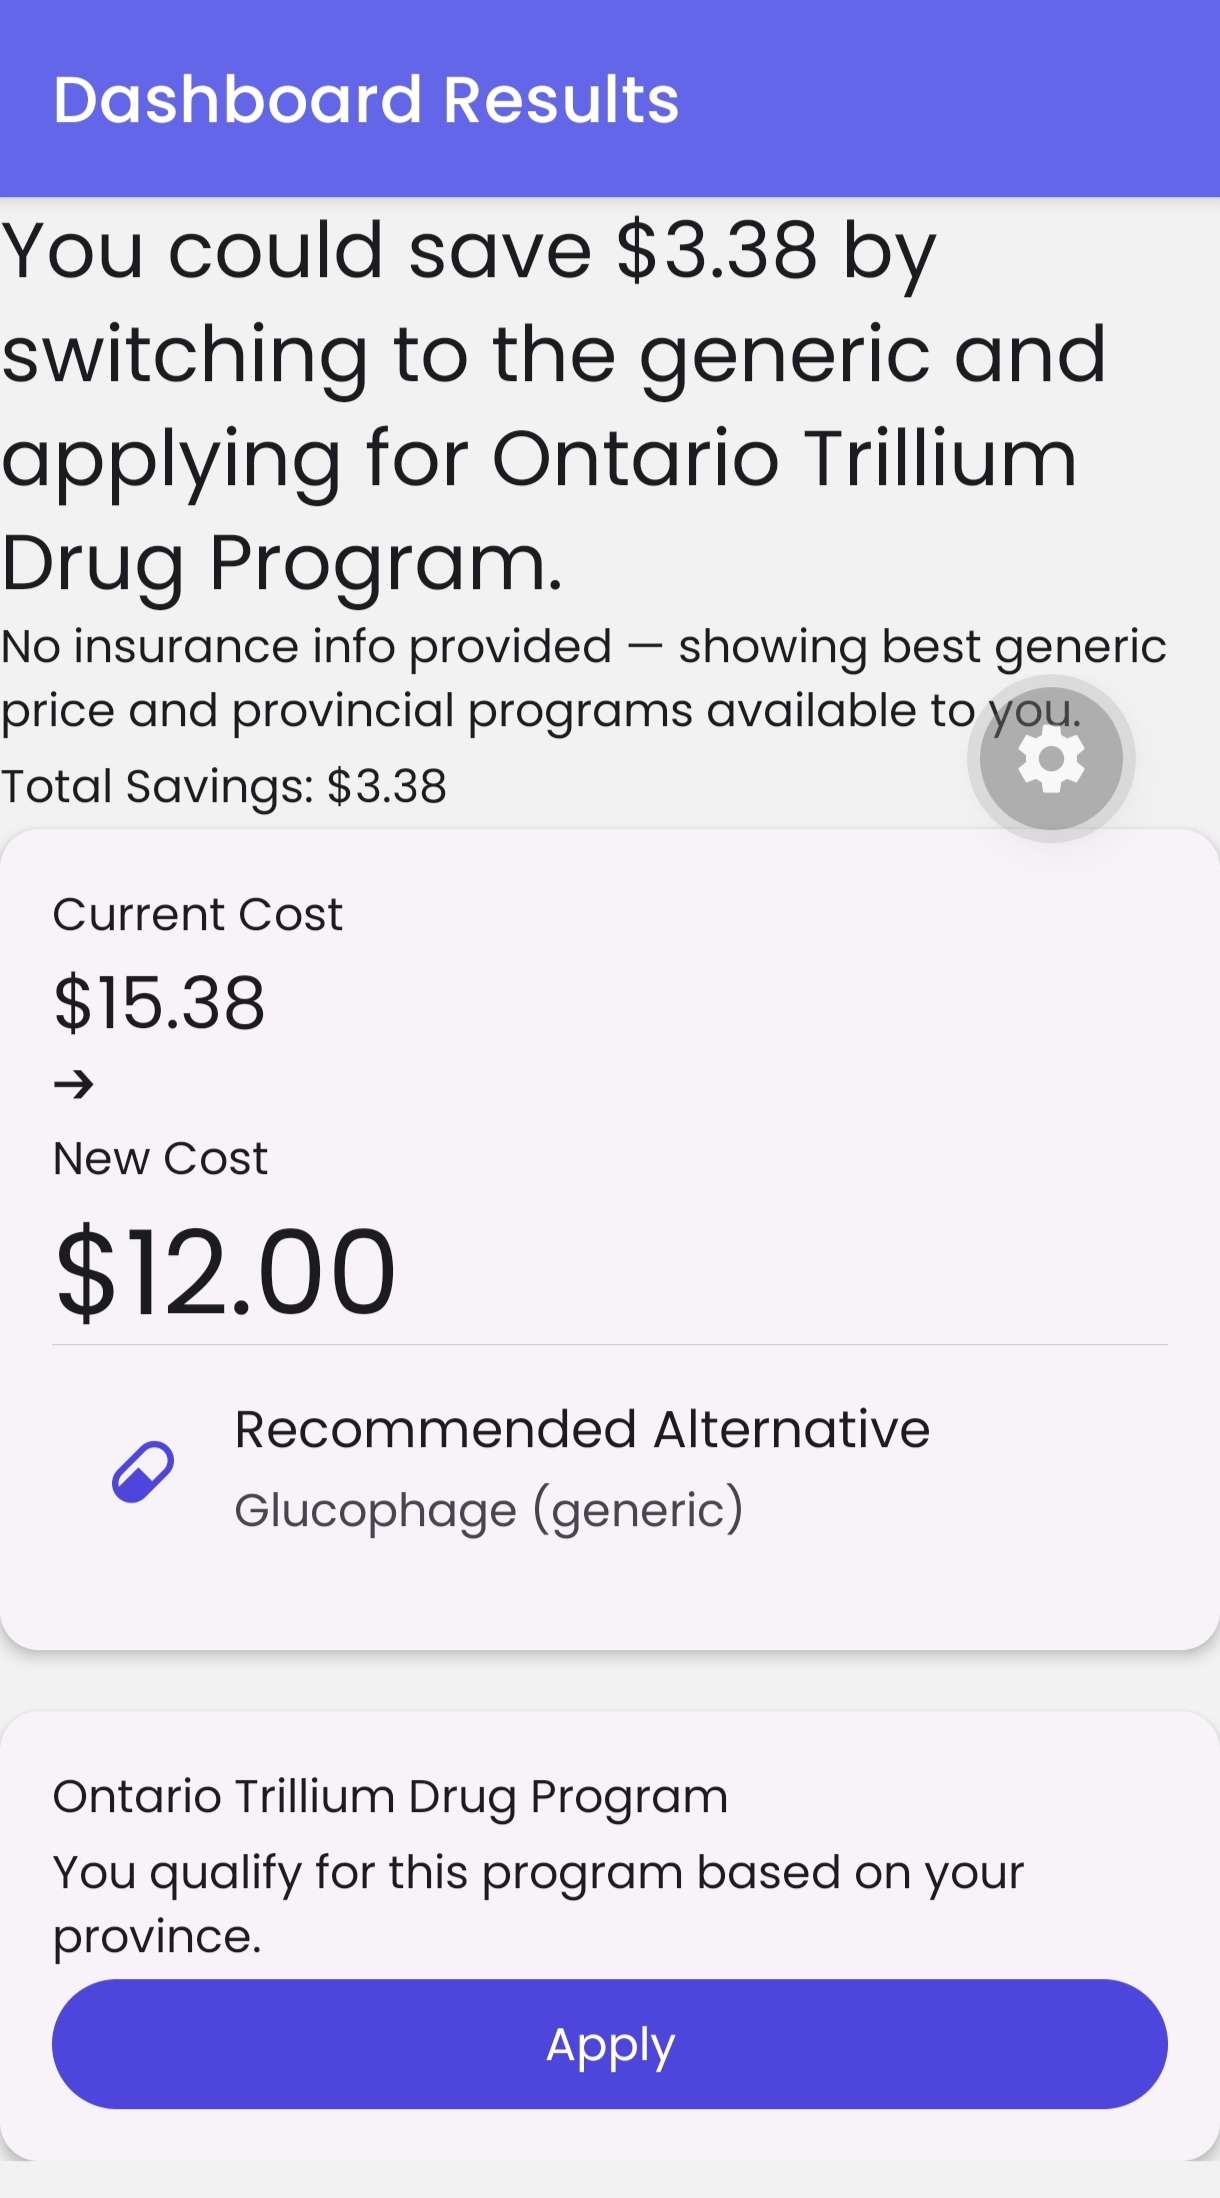
Task: Click the divider line under new cost
Action: pos(610,1345)
